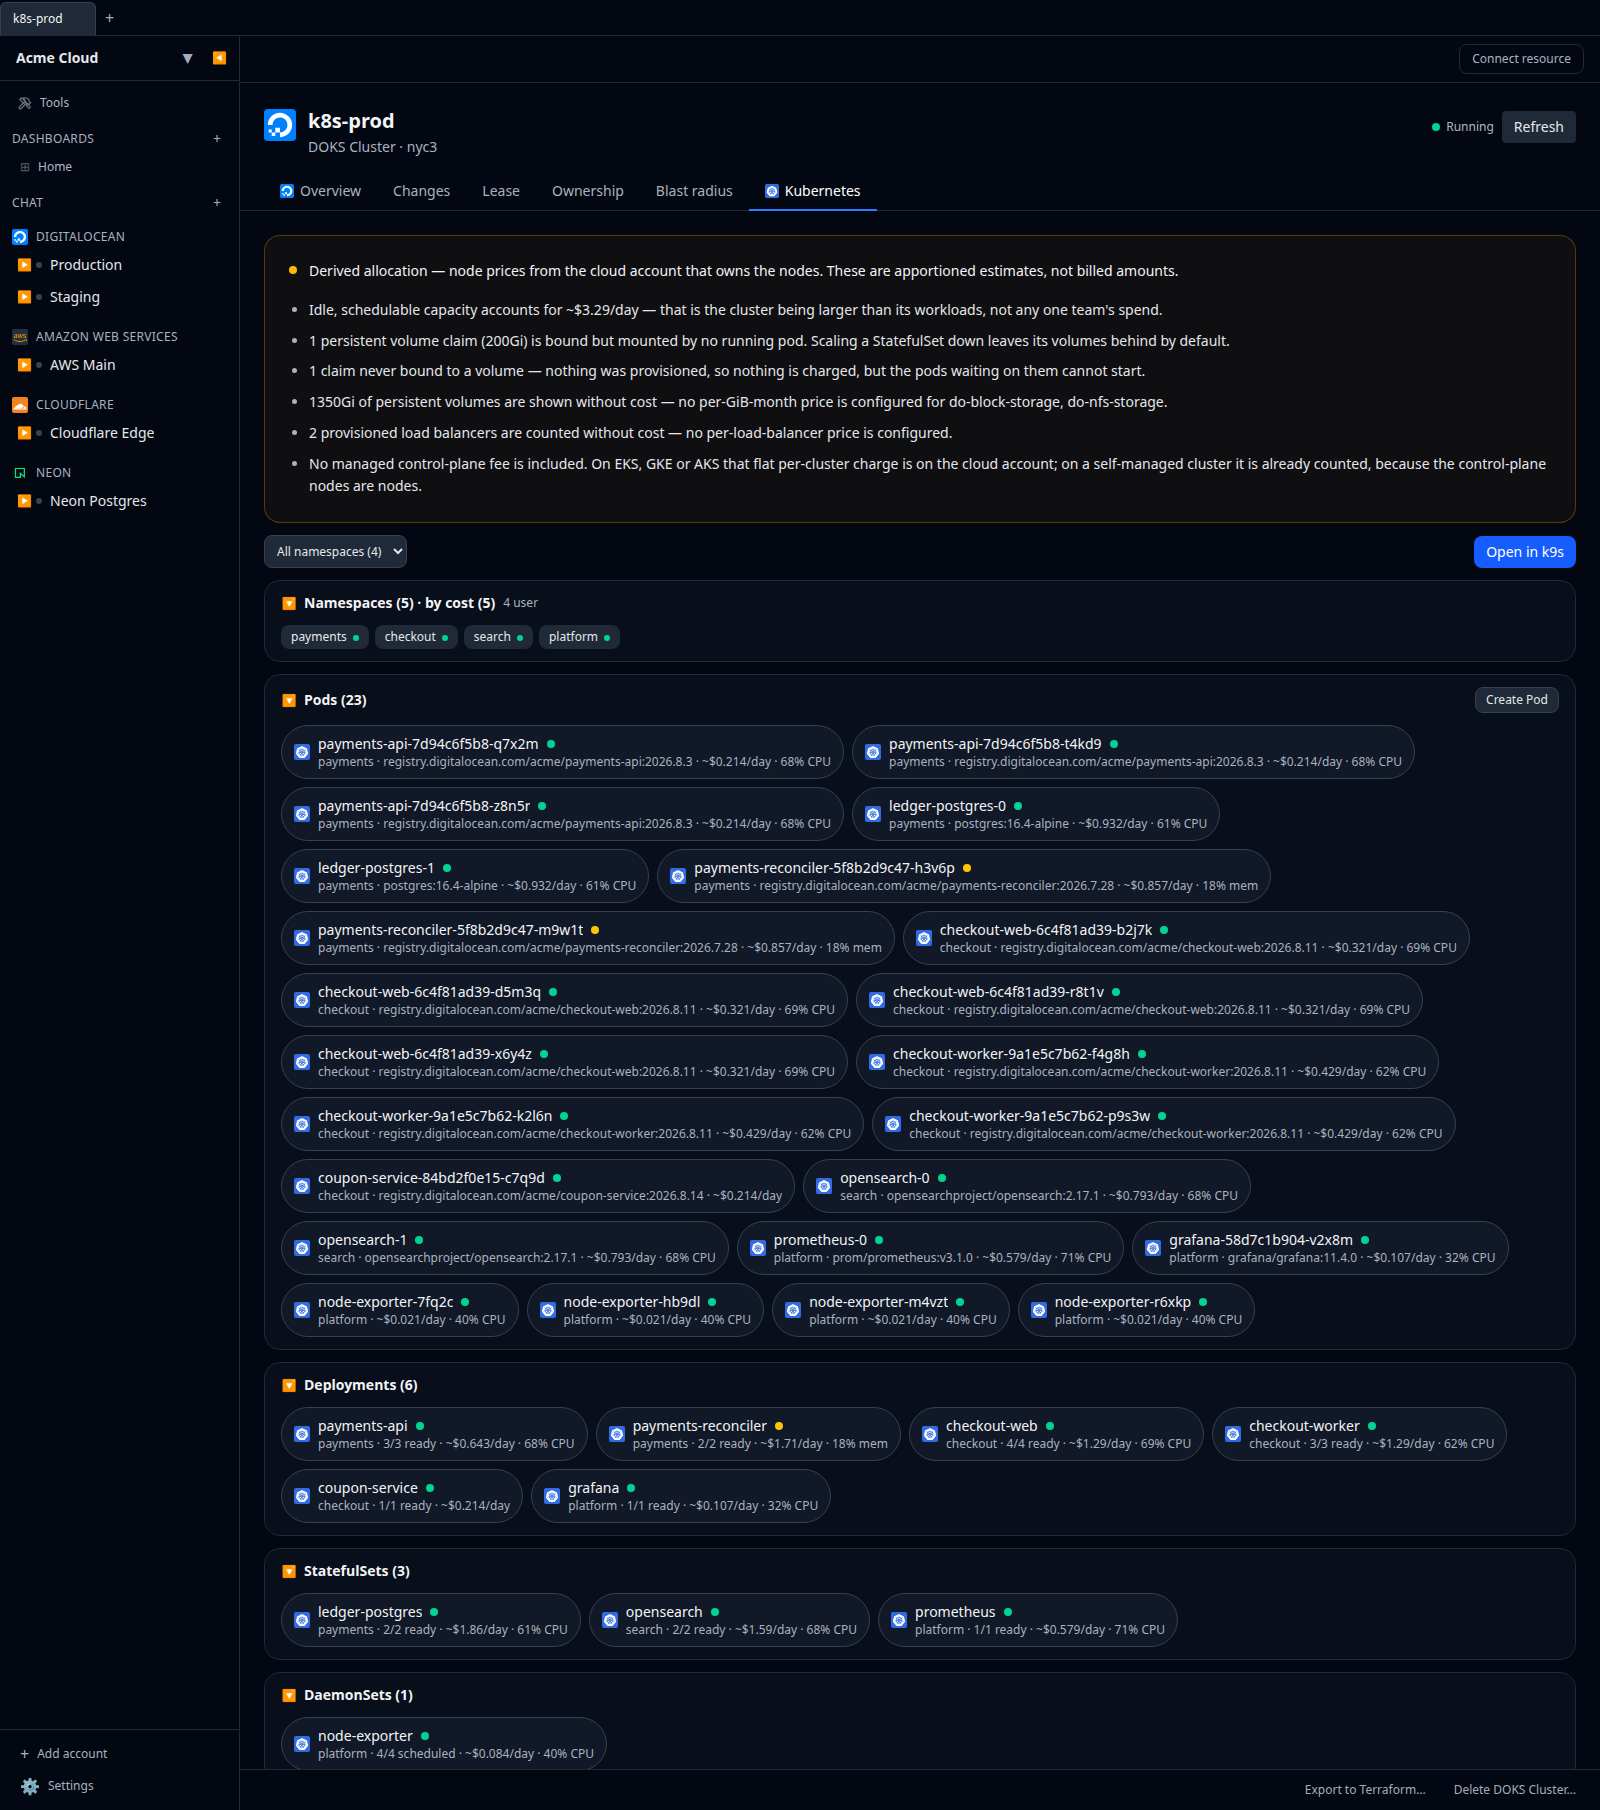Select the payments namespace chip
The width and height of the screenshot is (1600, 1810).
[x=325, y=637]
